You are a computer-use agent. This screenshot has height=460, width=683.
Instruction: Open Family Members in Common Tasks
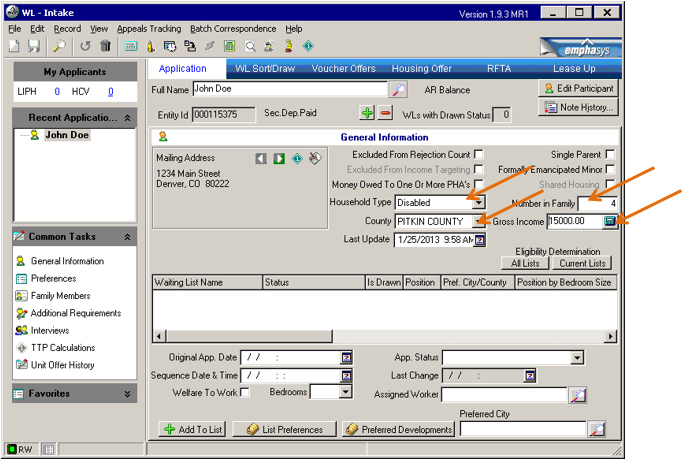(x=61, y=296)
